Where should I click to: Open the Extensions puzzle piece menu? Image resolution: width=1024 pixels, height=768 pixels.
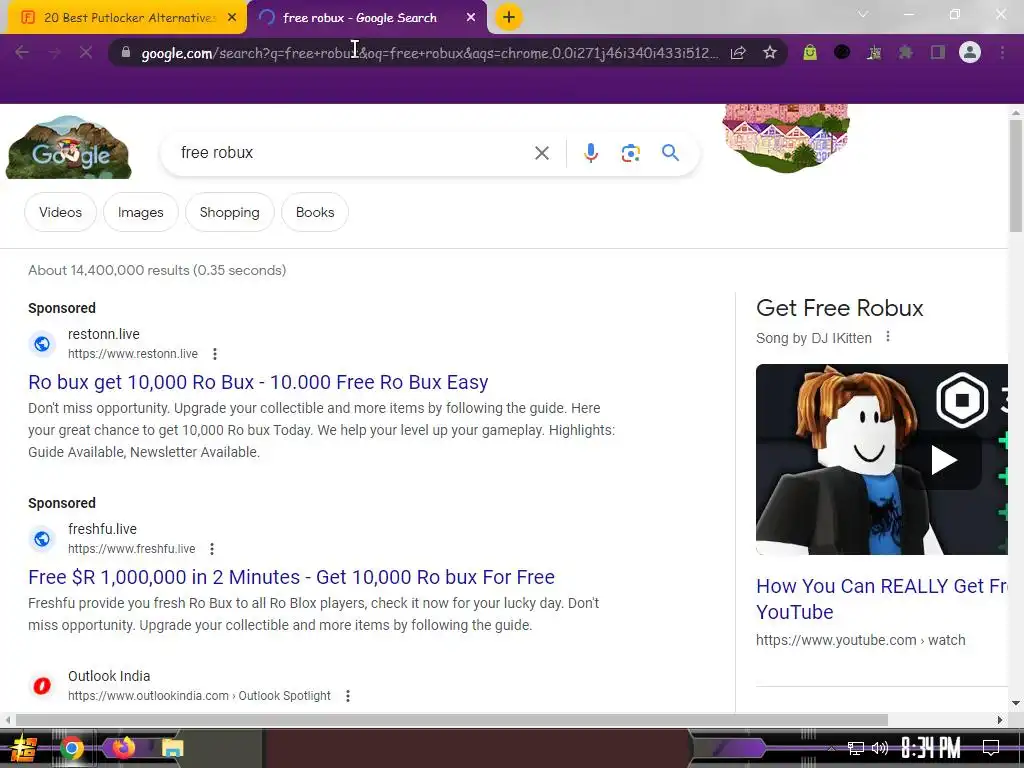click(x=906, y=52)
